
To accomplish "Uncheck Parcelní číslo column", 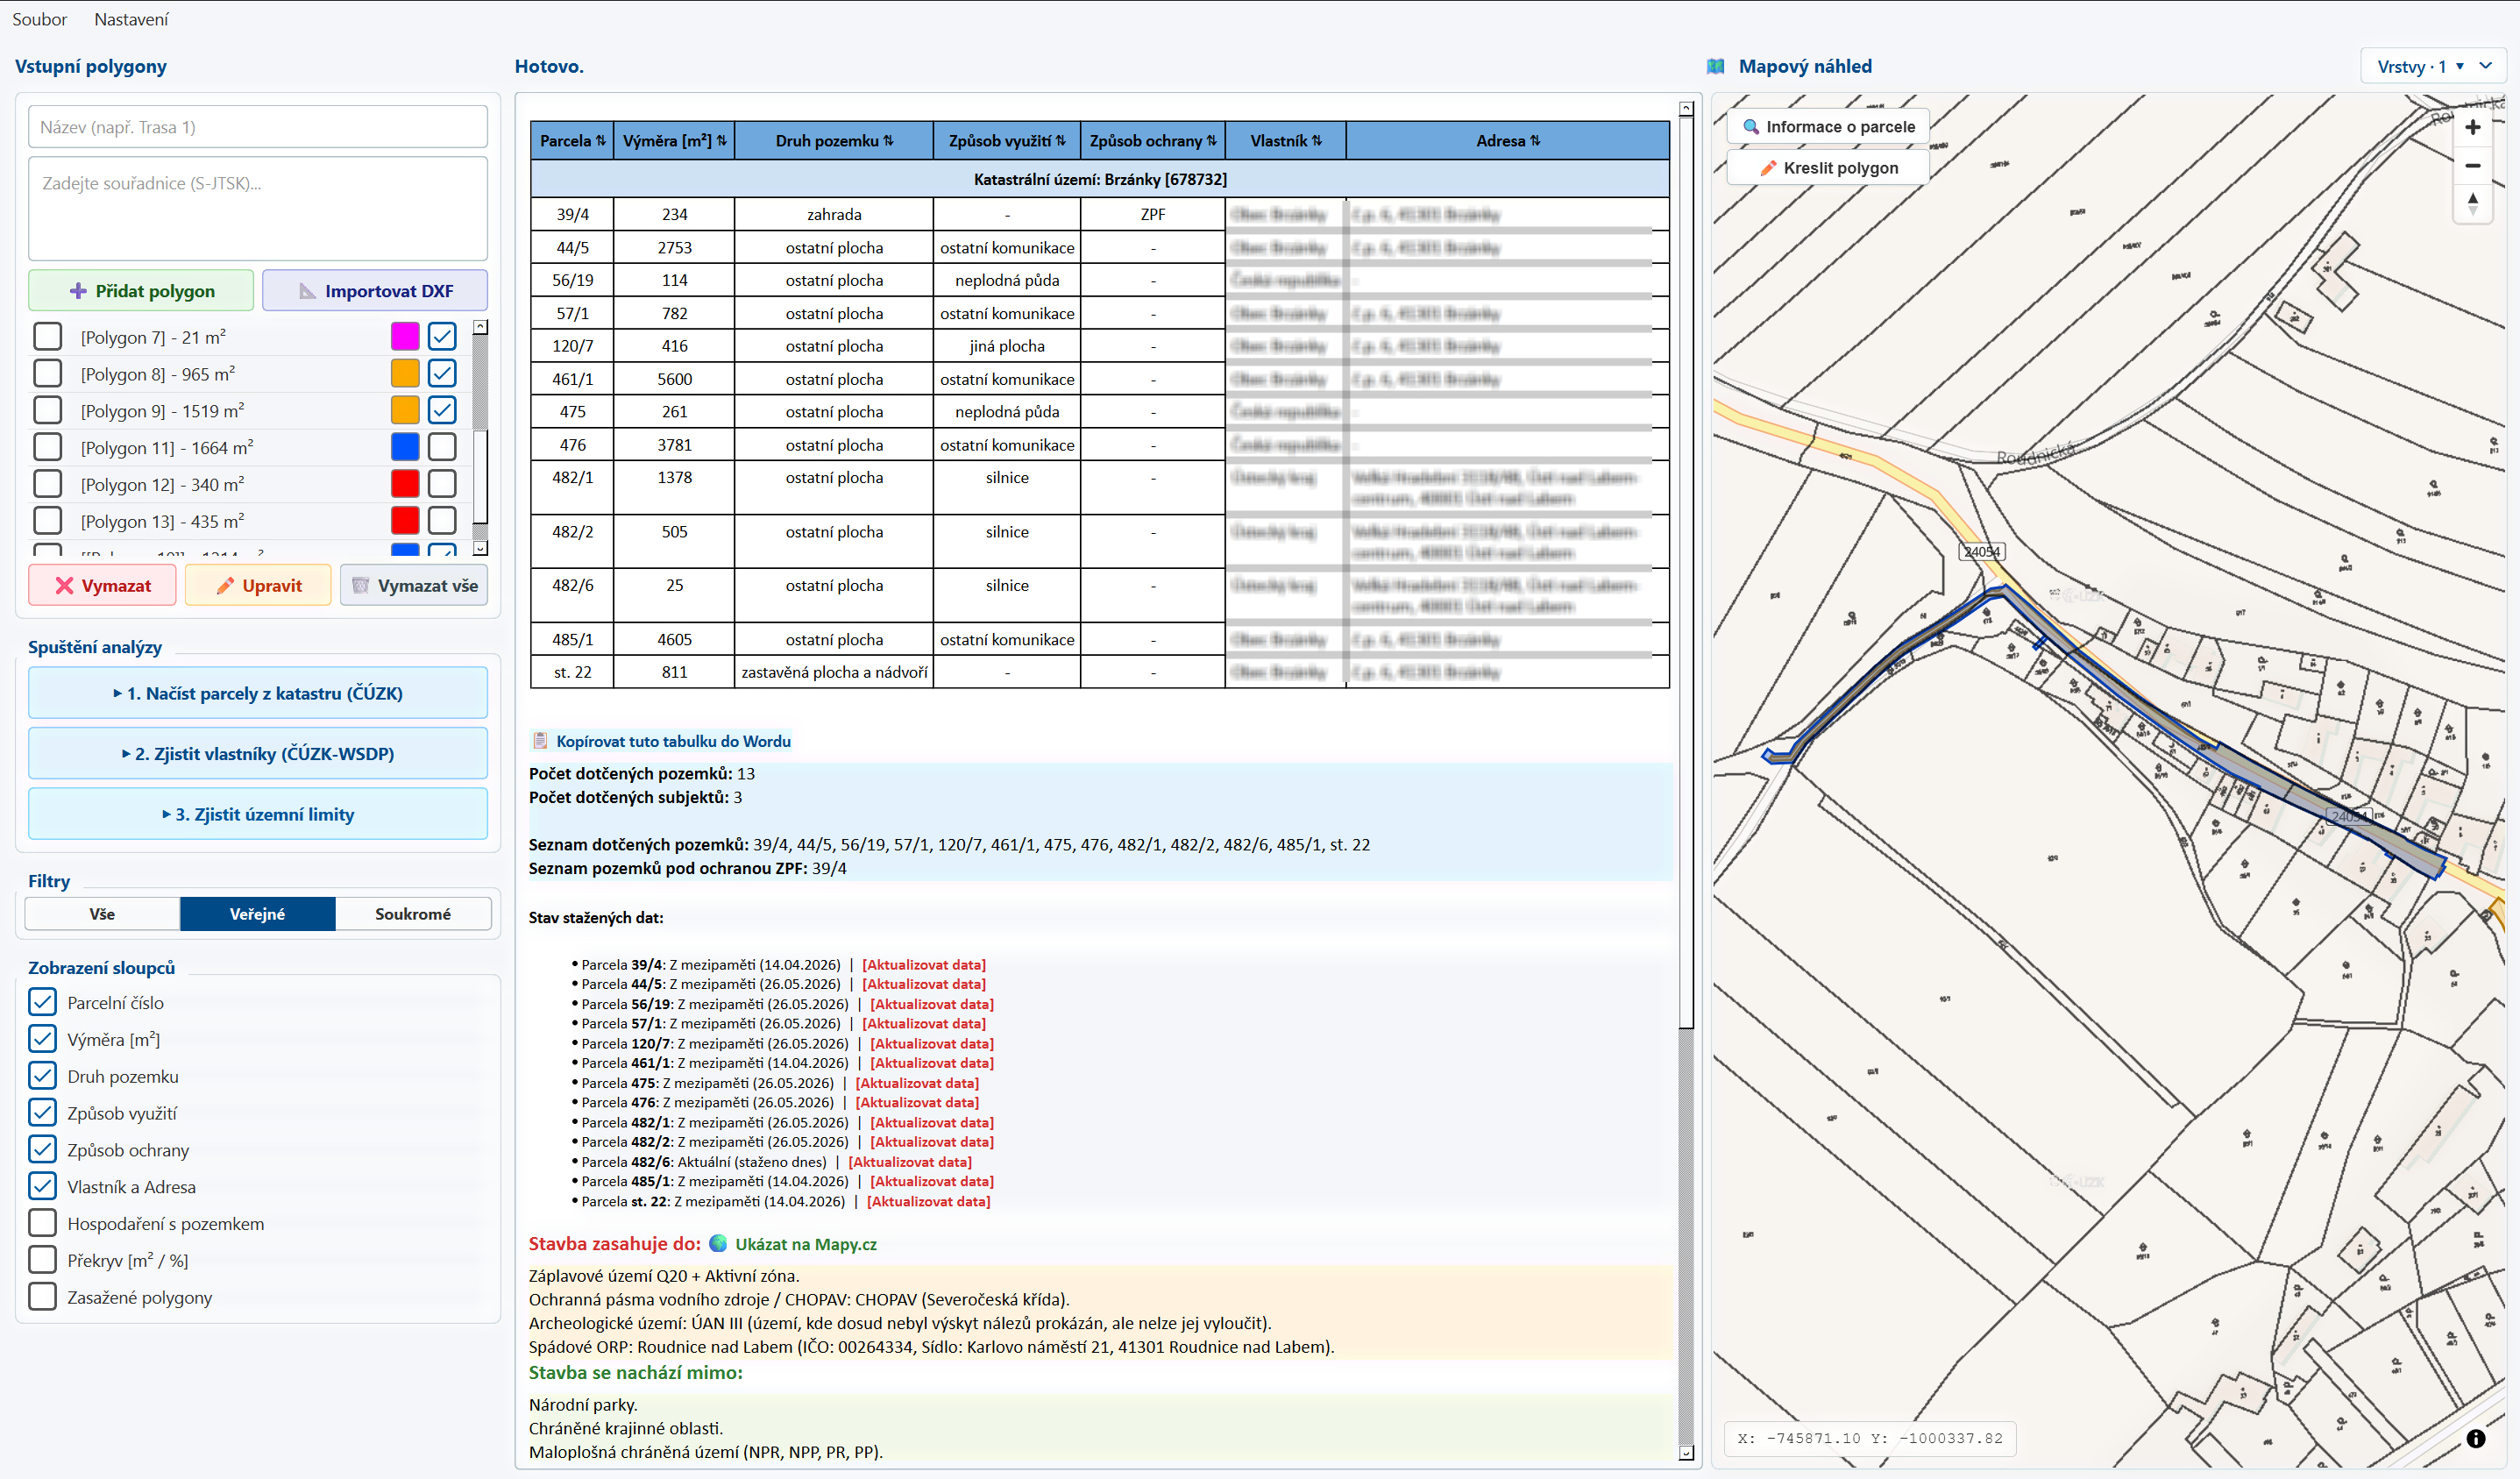I will [42, 1002].
